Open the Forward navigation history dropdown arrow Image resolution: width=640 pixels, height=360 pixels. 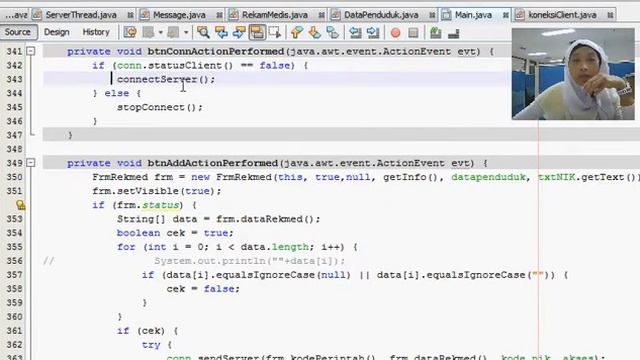coord(186,32)
